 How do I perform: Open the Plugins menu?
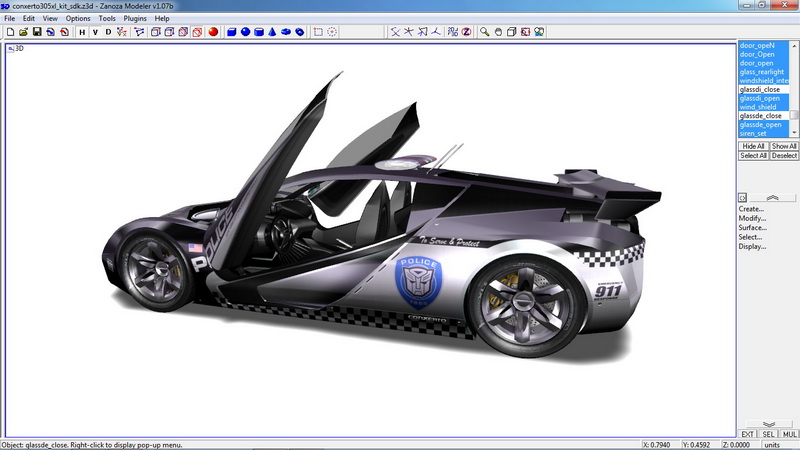pyautogui.click(x=135, y=18)
